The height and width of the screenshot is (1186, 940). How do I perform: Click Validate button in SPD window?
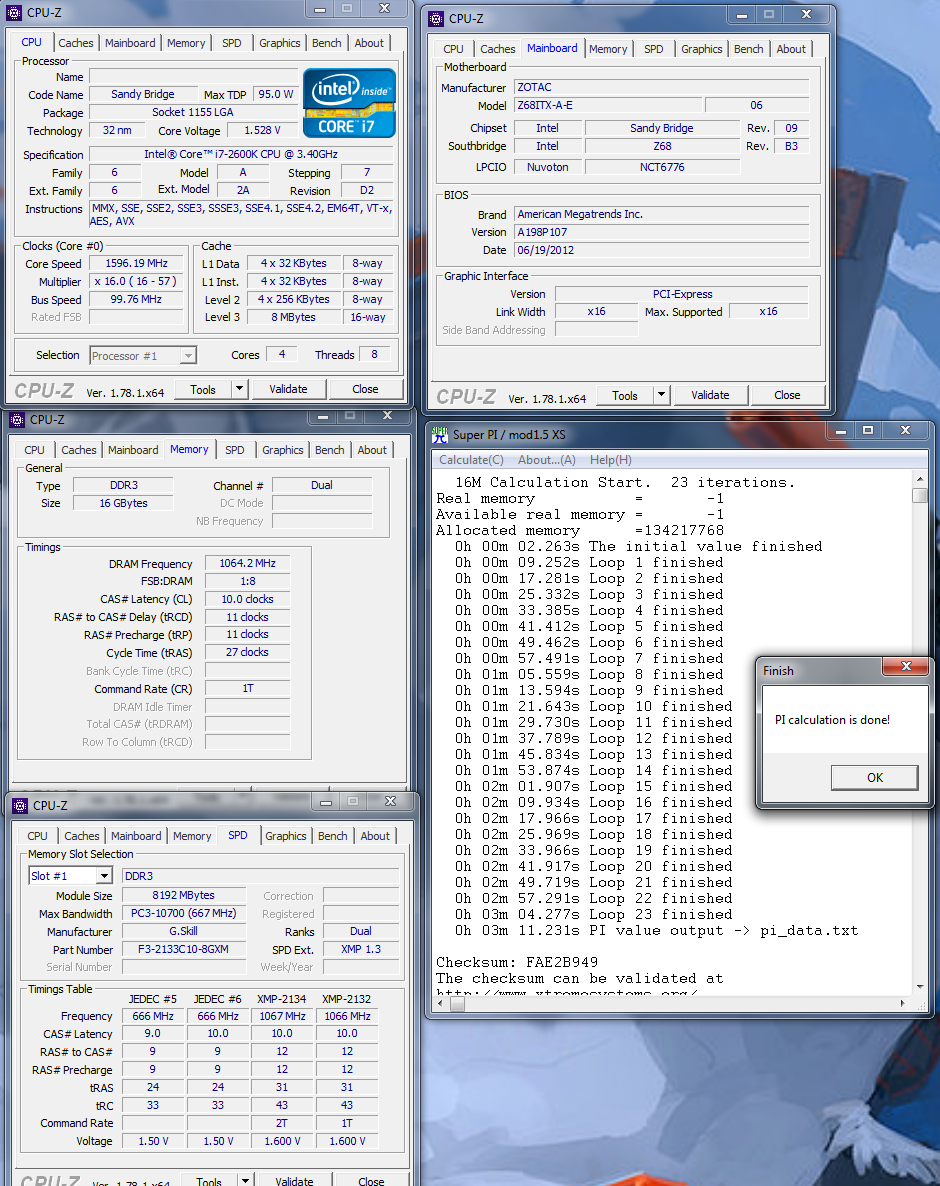tap(294, 1180)
